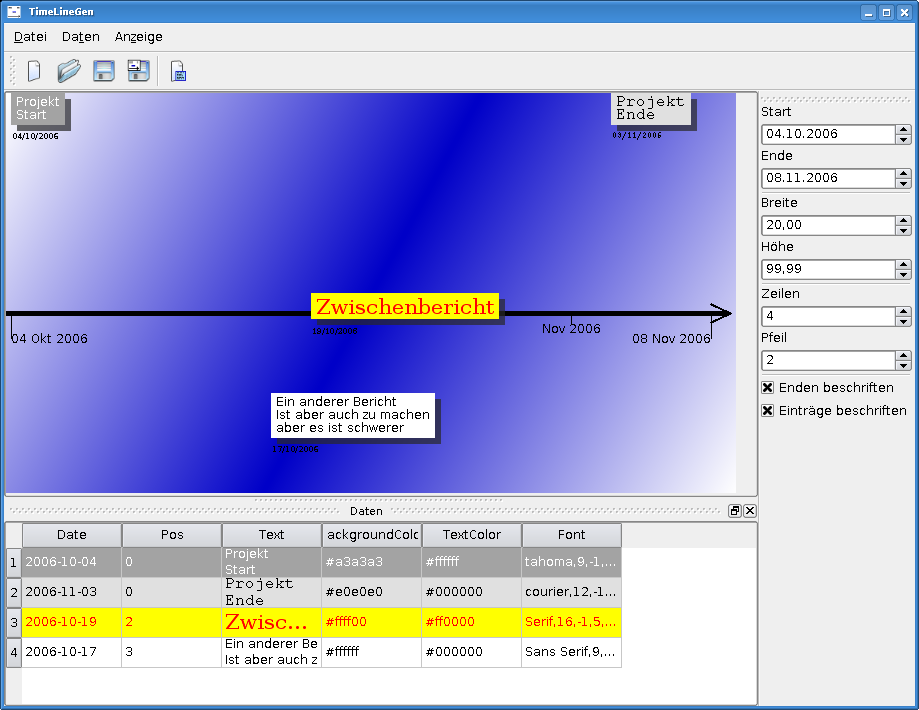The width and height of the screenshot is (919, 710).
Task: Select the #ffff00 background color cell
Action: coord(371,622)
